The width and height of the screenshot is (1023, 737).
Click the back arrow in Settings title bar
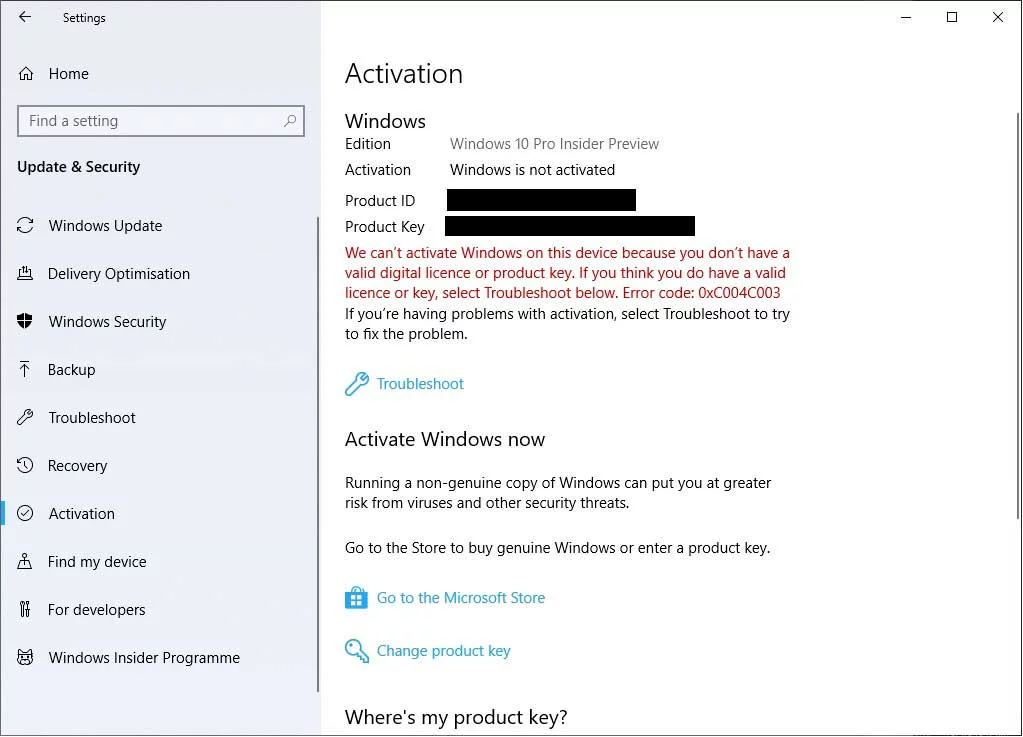pos(25,17)
